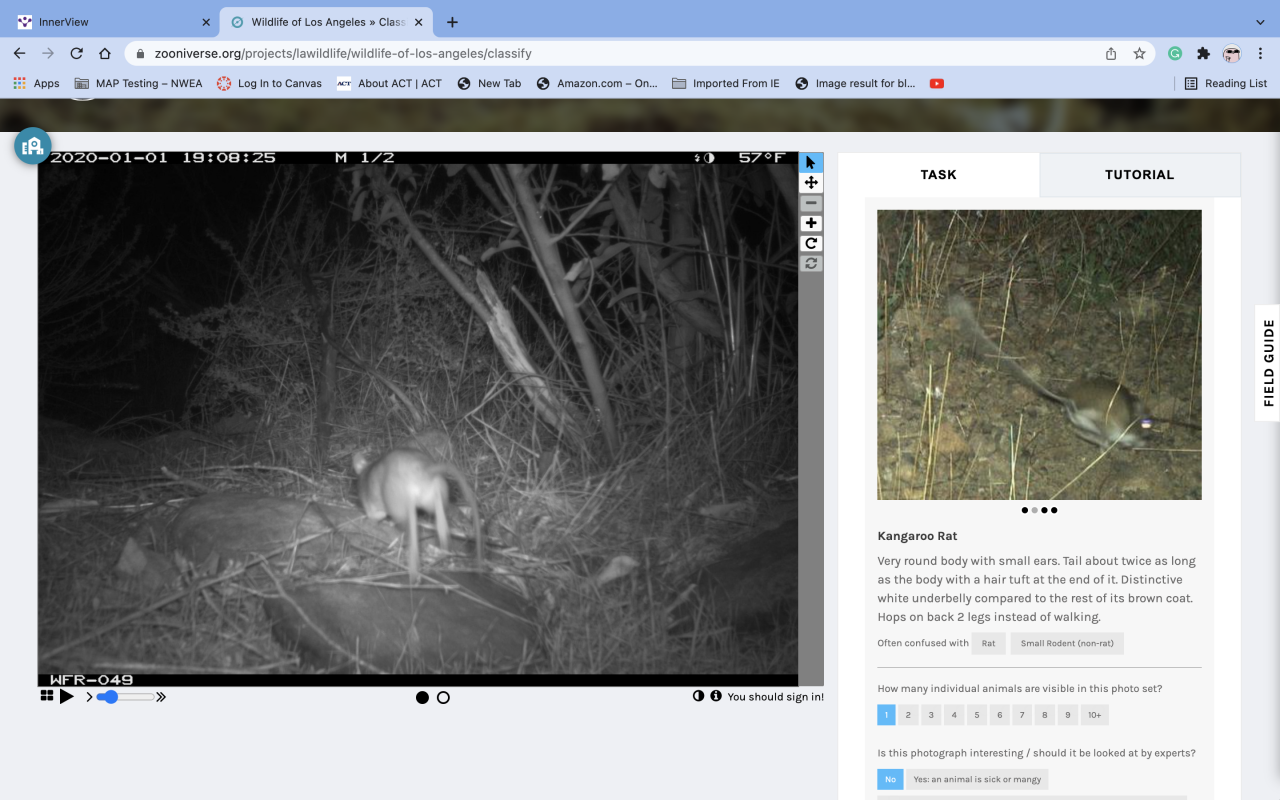Open the Log In to Canvas bookmark
The height and width of the screenshot is (800, 1280).
(x=269, y=83)
